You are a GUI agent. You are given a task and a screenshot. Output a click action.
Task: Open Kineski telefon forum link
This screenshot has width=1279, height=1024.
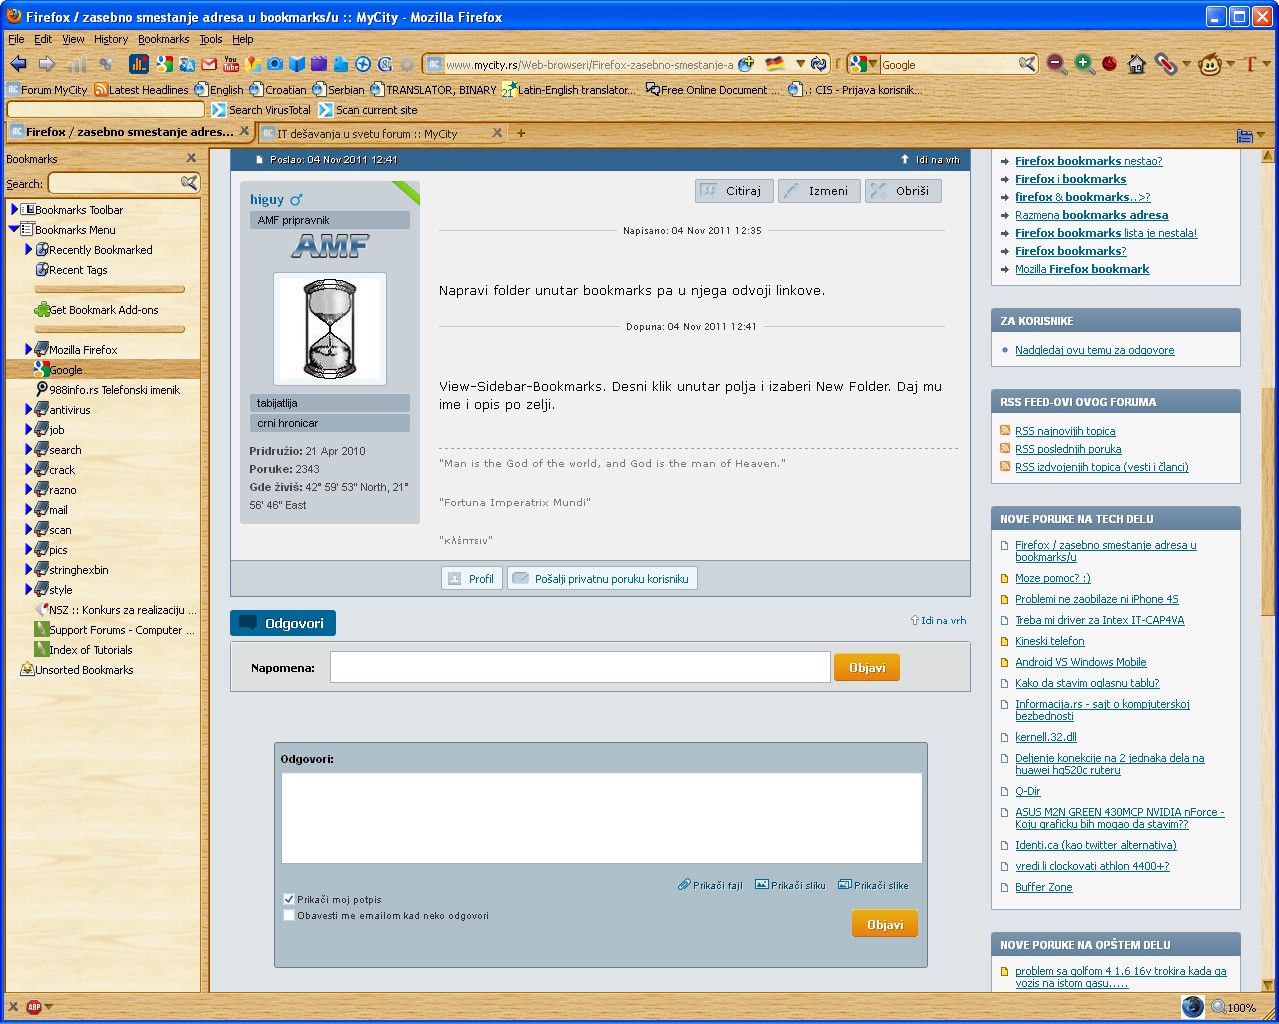pos(1049,641)
